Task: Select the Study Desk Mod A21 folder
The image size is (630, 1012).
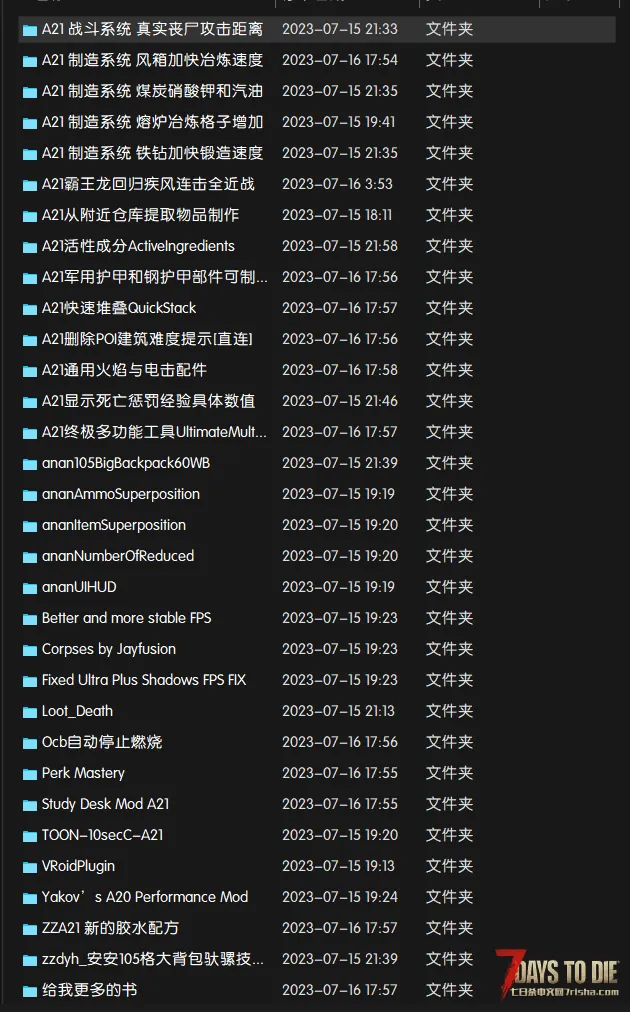Action: tap(105, 804)
